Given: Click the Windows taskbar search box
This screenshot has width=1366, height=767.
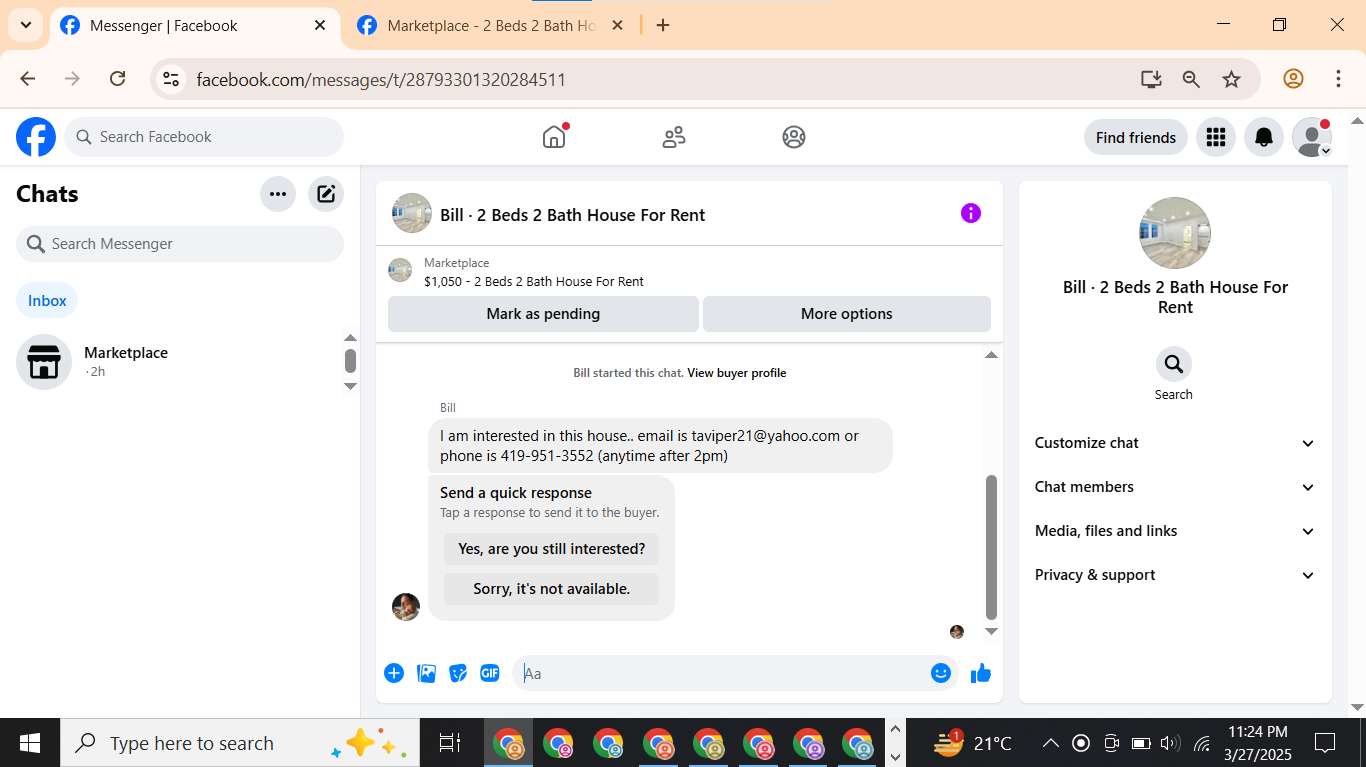Looking at the screenshot, I should coord(240,743).
